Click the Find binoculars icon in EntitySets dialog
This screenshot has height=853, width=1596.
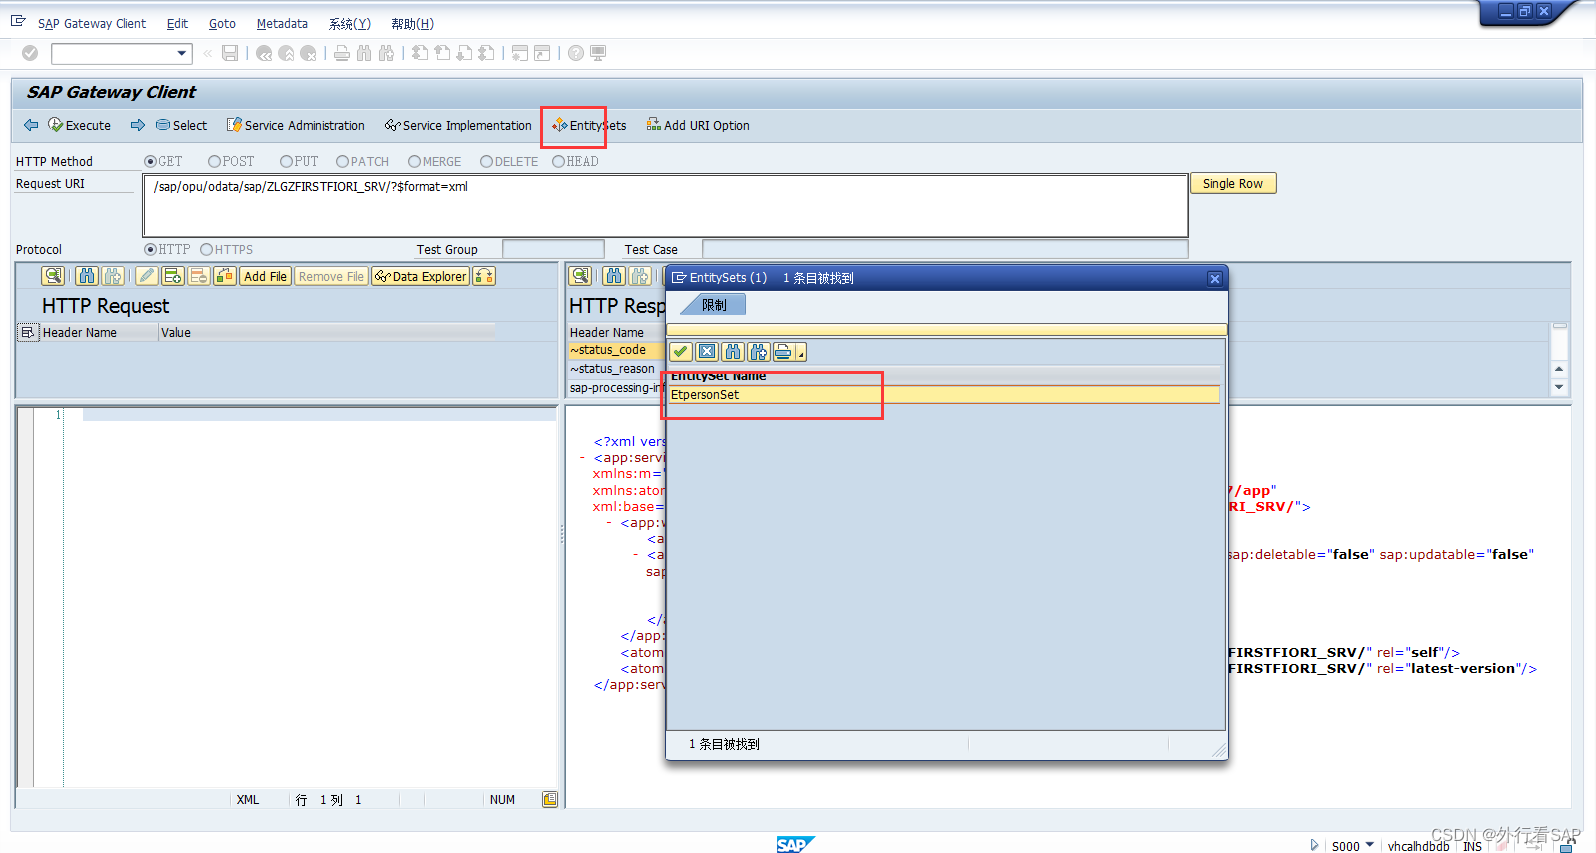click(x=733, y=351)
